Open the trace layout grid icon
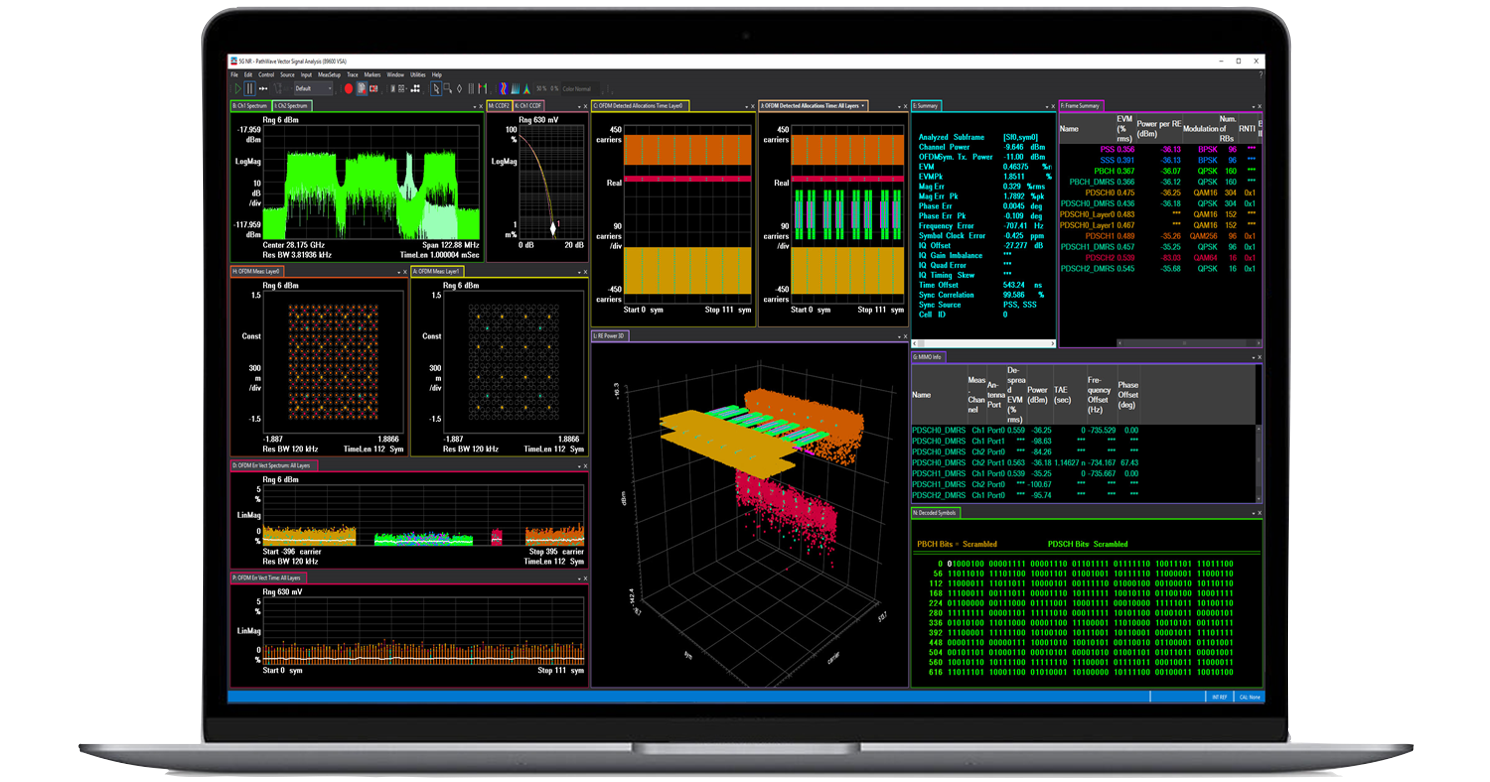Image resolution: width=1490 pixels, height=782 pixels. point(400,88)
